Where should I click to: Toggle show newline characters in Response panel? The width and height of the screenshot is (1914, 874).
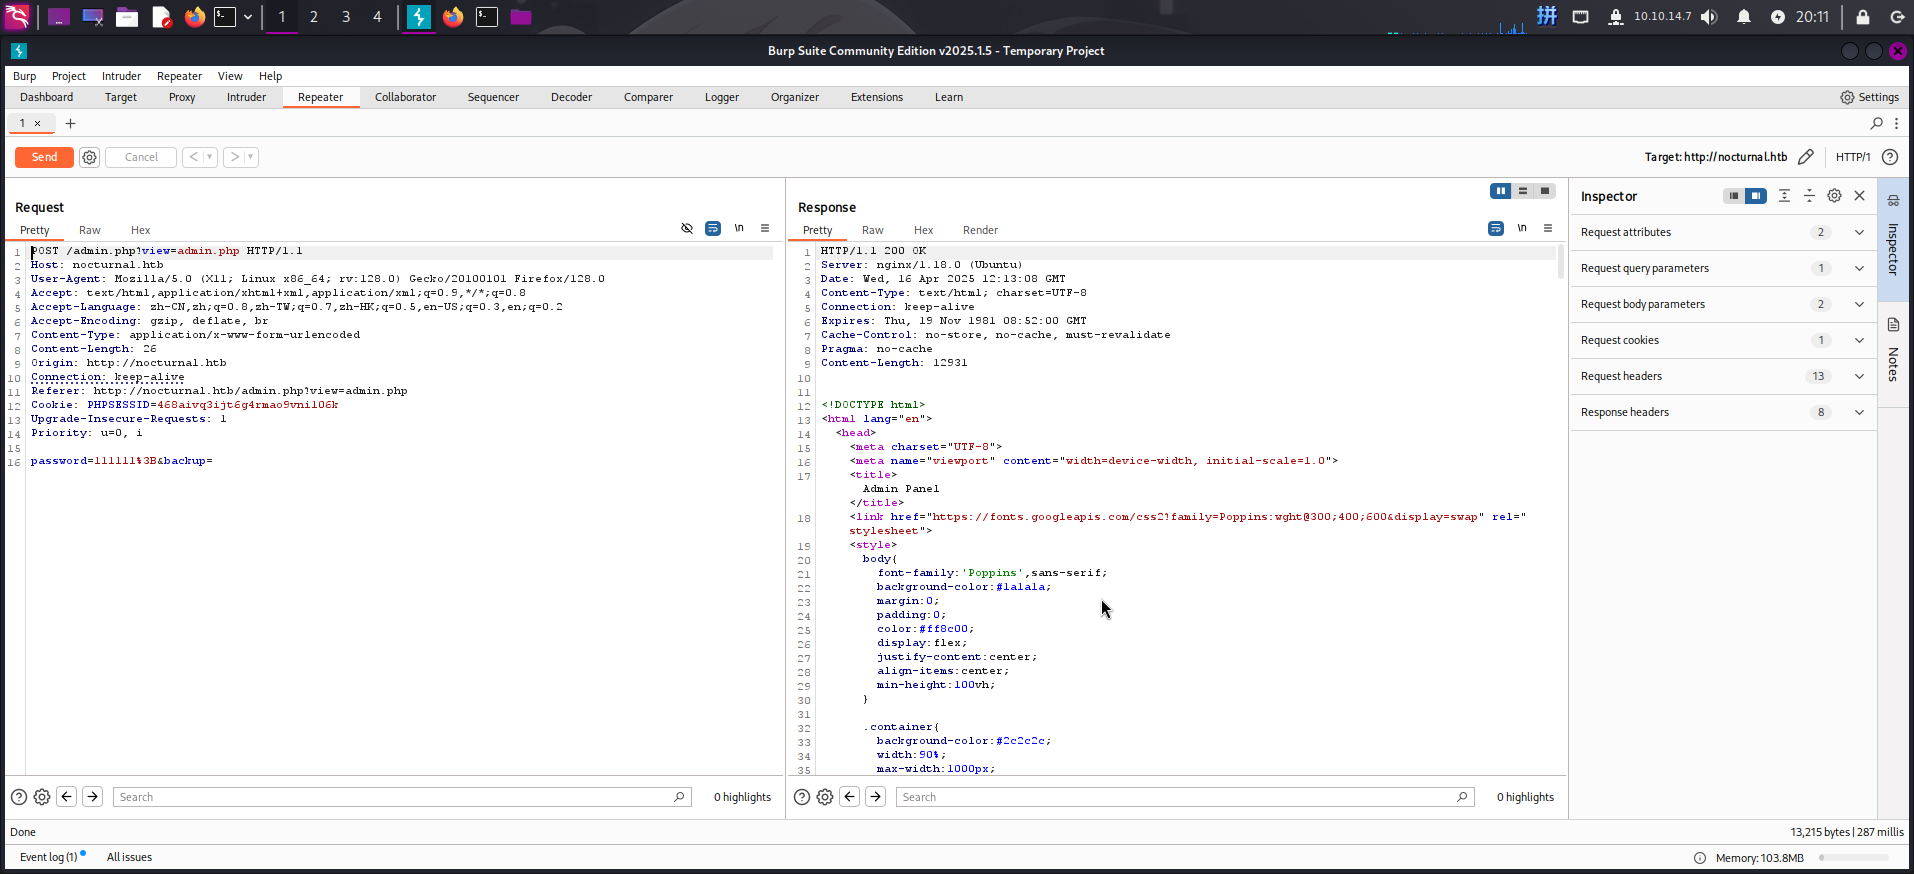tap(1522, 228)
